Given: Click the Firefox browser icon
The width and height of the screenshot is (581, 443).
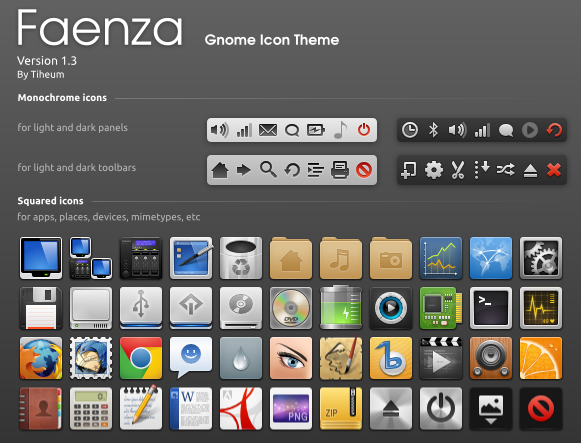Looking at the screenshot, I should (x=41, y=358).
